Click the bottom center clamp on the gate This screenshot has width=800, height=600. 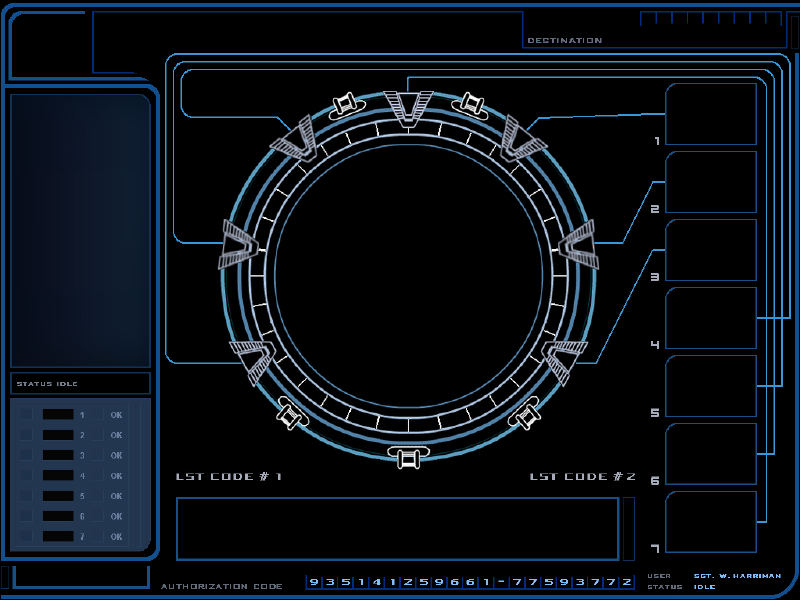408,457
